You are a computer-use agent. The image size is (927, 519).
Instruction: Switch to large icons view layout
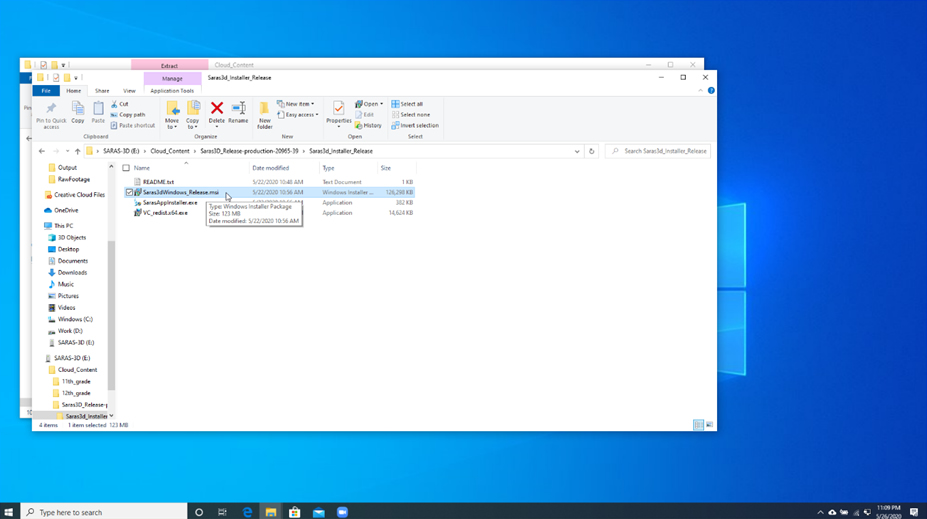pyautogui.click(x=709, y=424)
